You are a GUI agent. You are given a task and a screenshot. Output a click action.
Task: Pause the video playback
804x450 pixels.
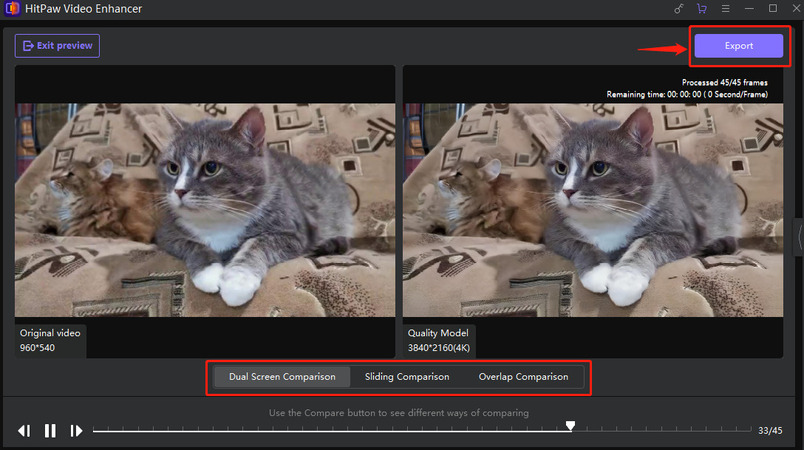point(50,431)
